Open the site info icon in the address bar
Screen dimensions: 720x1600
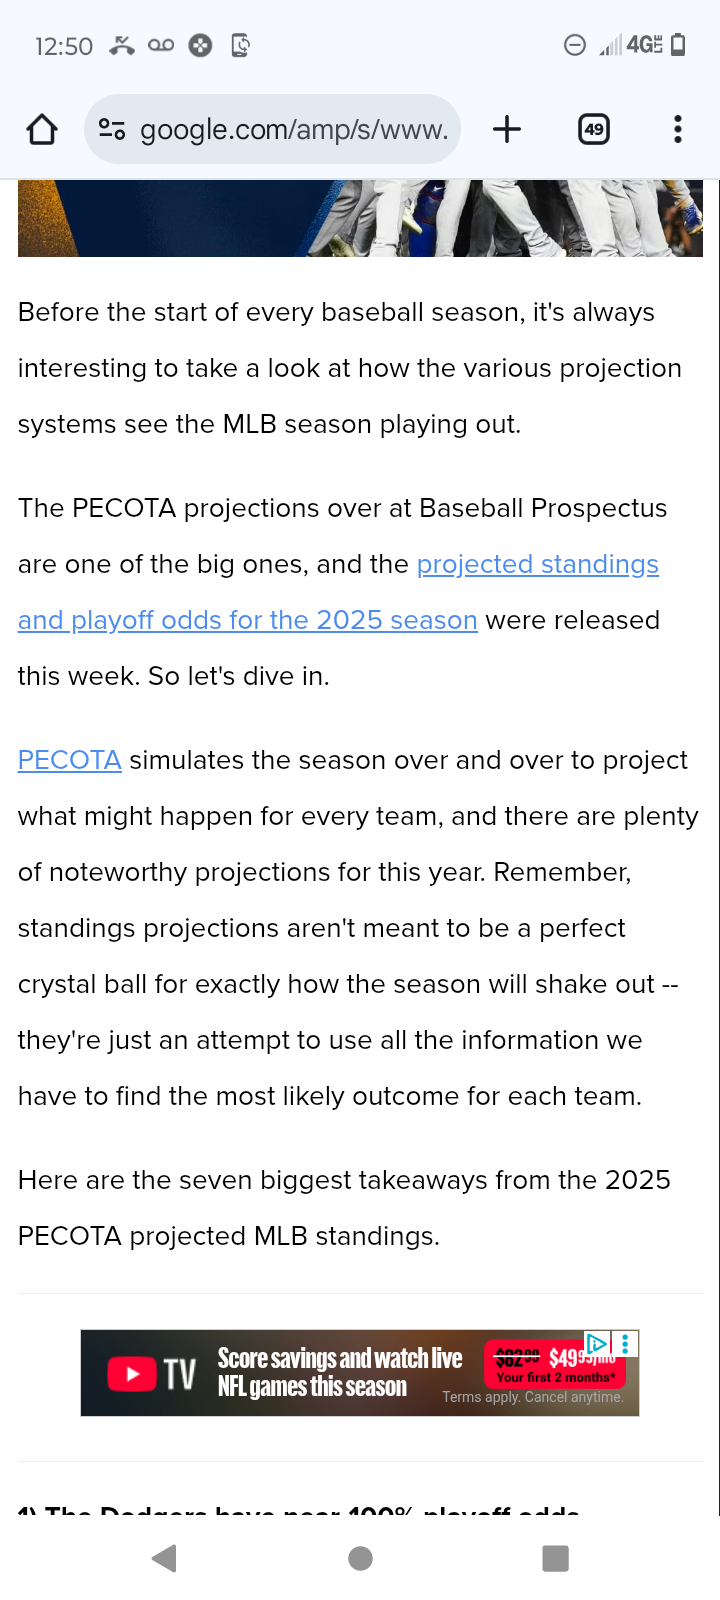click(x=112, y=129)
